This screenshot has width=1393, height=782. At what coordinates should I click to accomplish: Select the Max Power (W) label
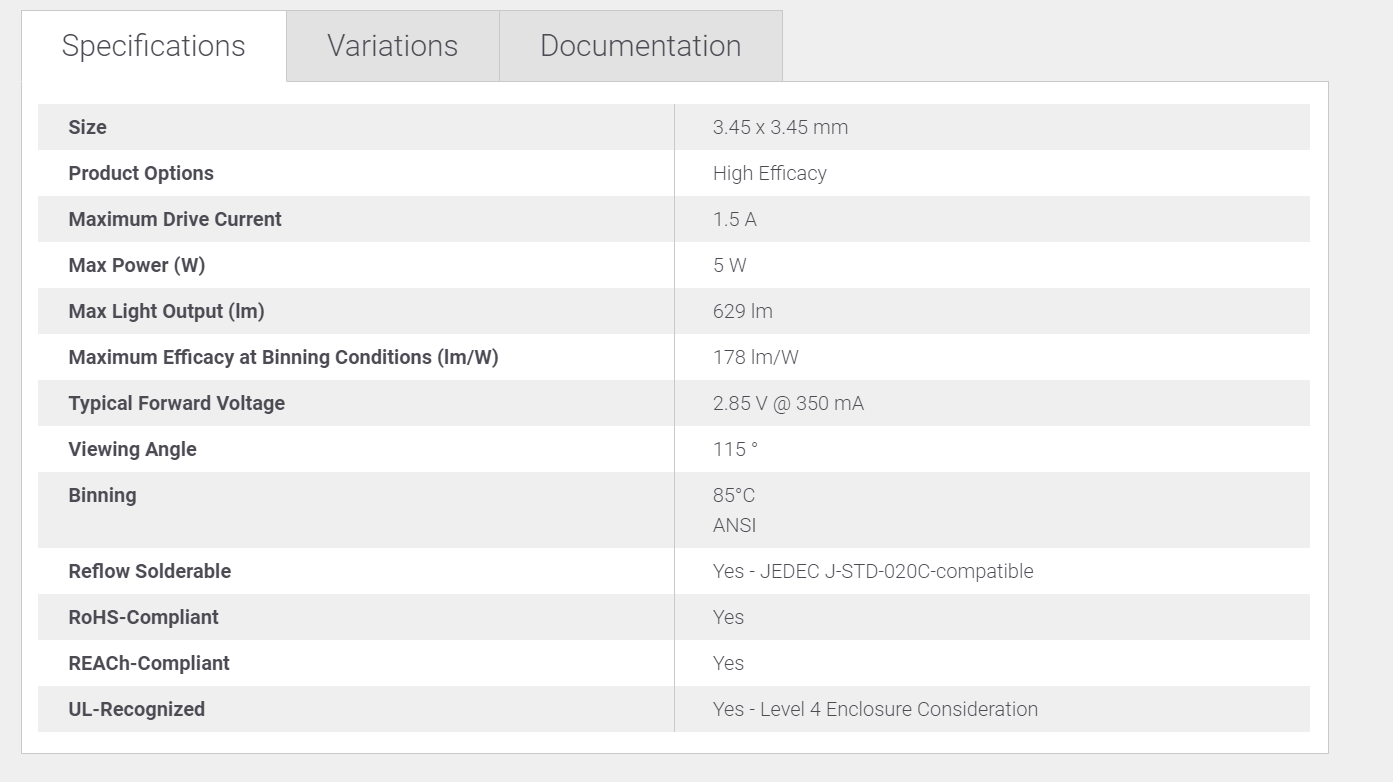[x=137, y=265]
